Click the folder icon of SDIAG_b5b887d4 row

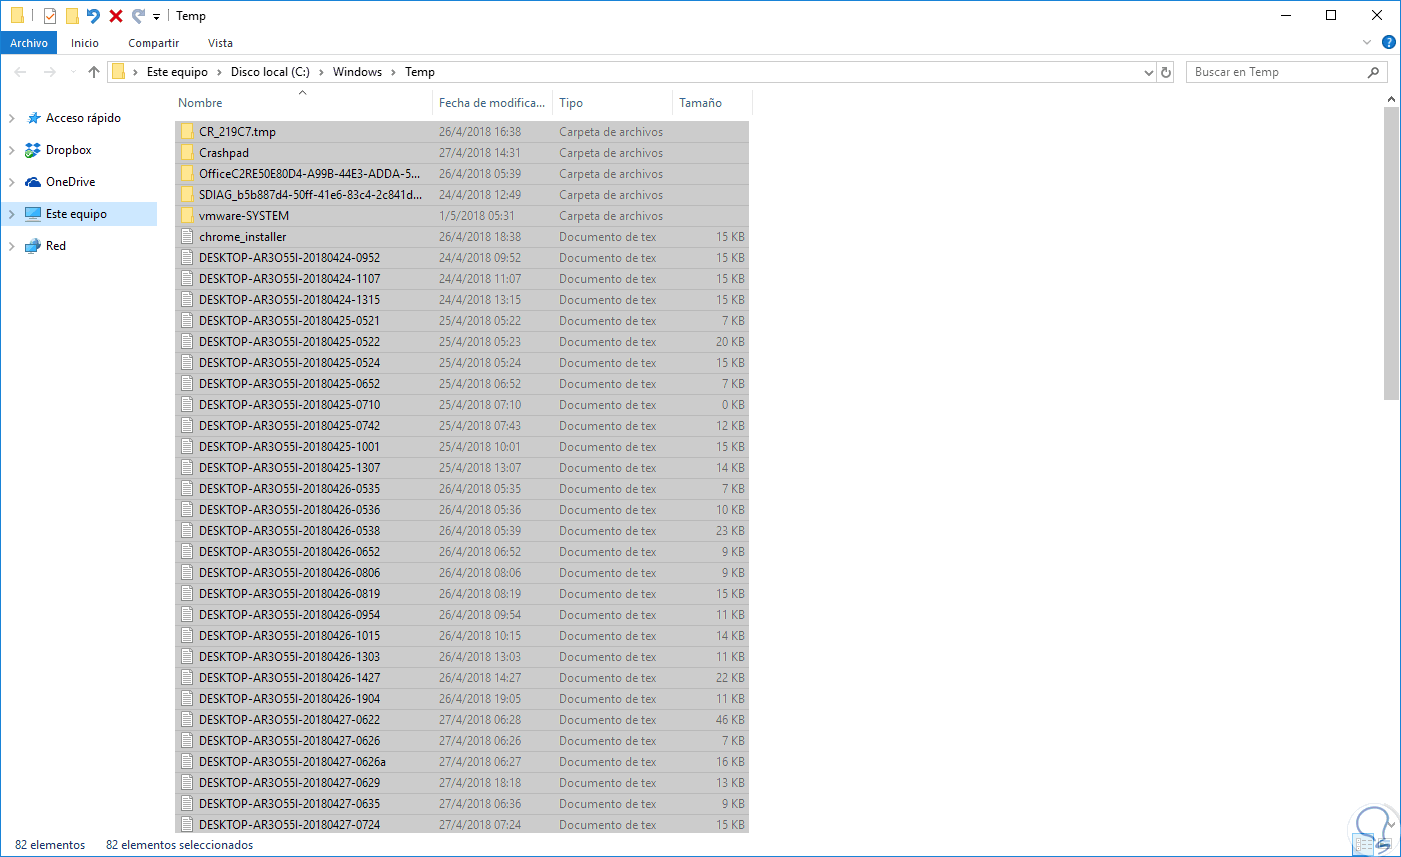pyautogui.click(x=187, y=195)
